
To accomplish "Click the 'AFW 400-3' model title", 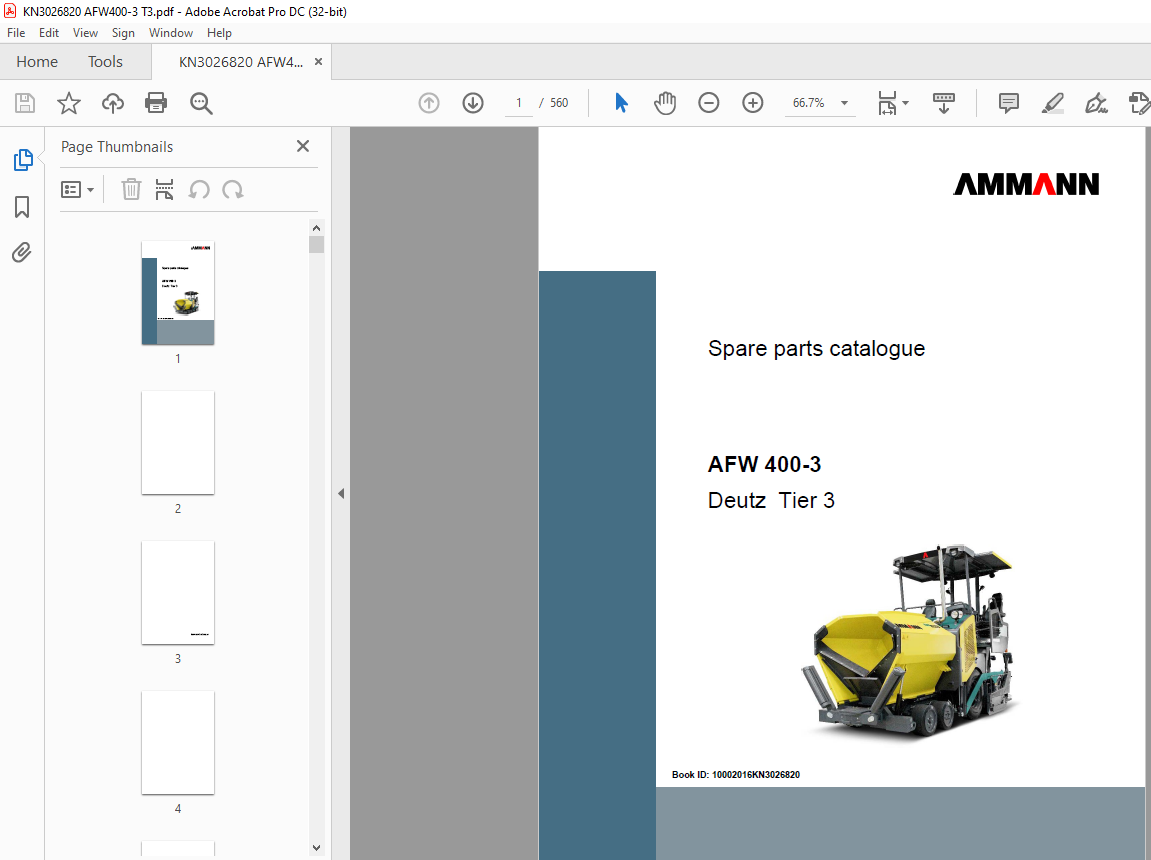I will coord(764,464).
